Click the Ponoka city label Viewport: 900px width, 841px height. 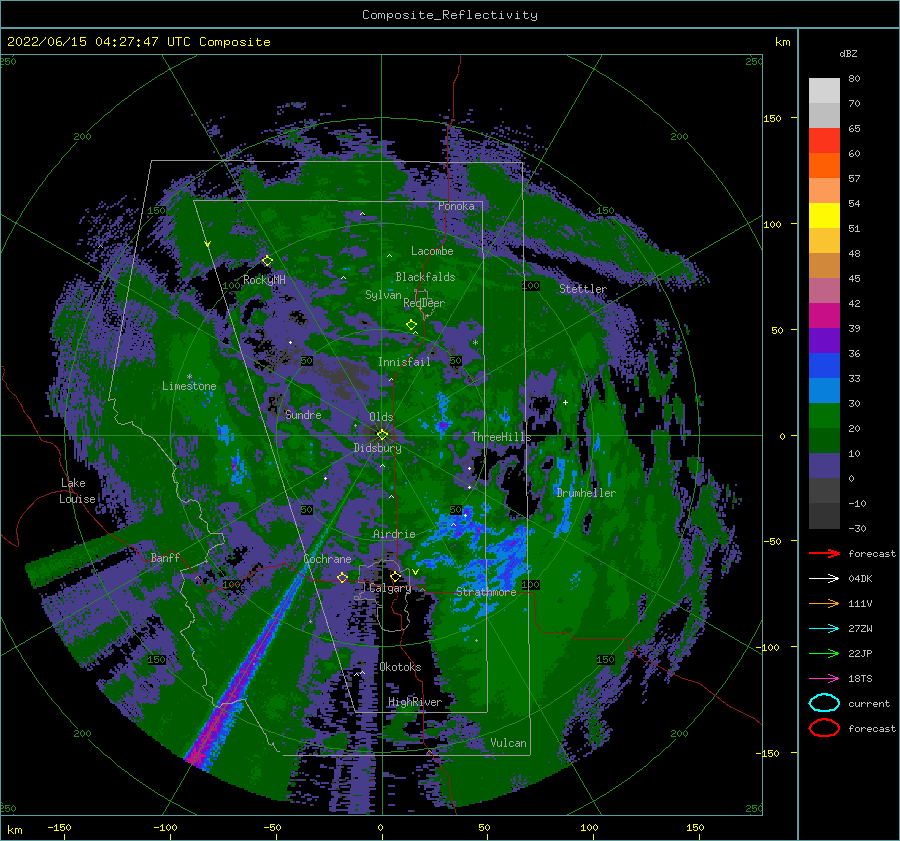[x=456, y=206]
